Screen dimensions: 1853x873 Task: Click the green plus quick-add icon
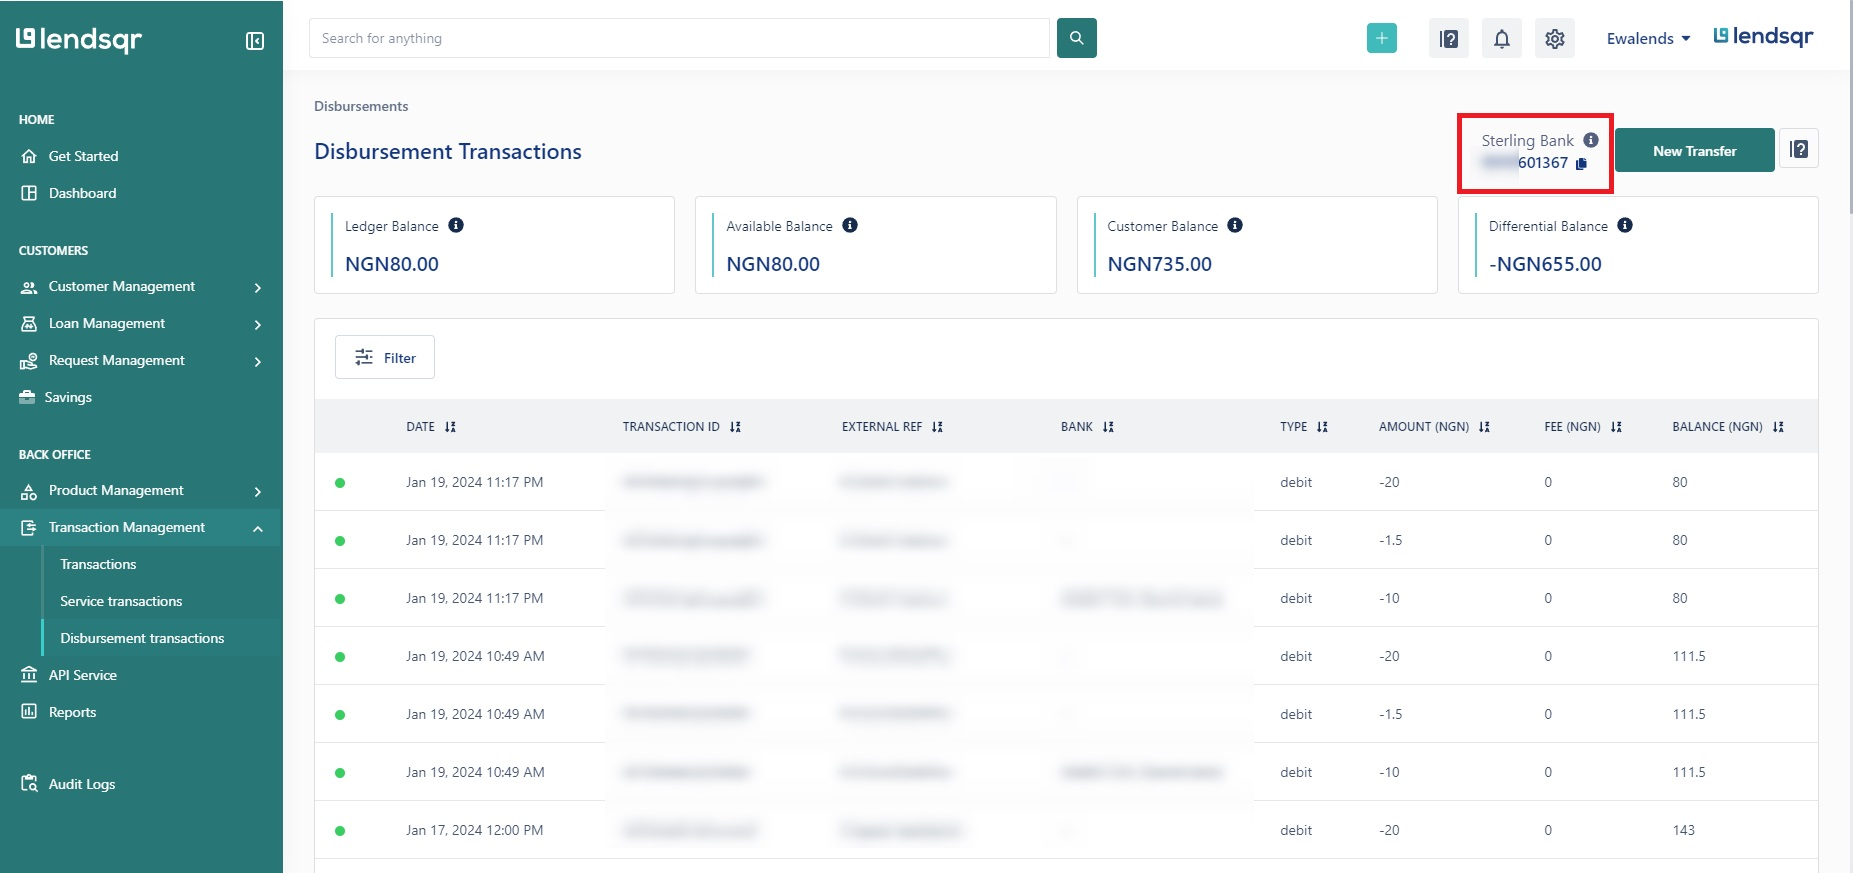[x=1381, y=38]
